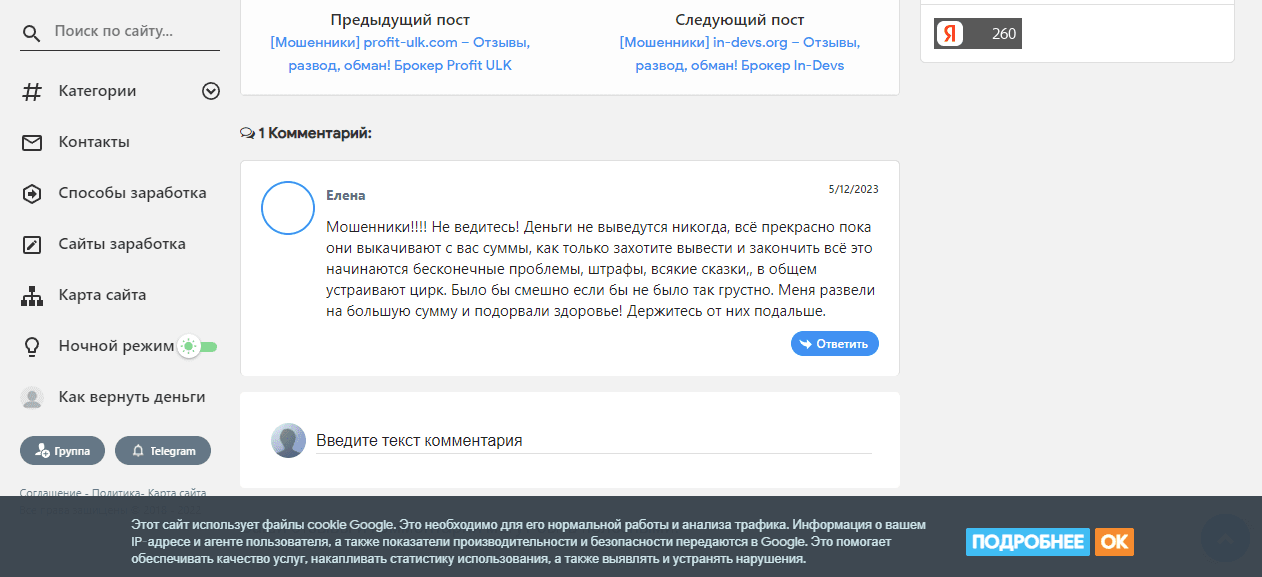Click the search magnifier icon
The height and width of the screenshot is (577, 1262).
click(x=32, y=33)
